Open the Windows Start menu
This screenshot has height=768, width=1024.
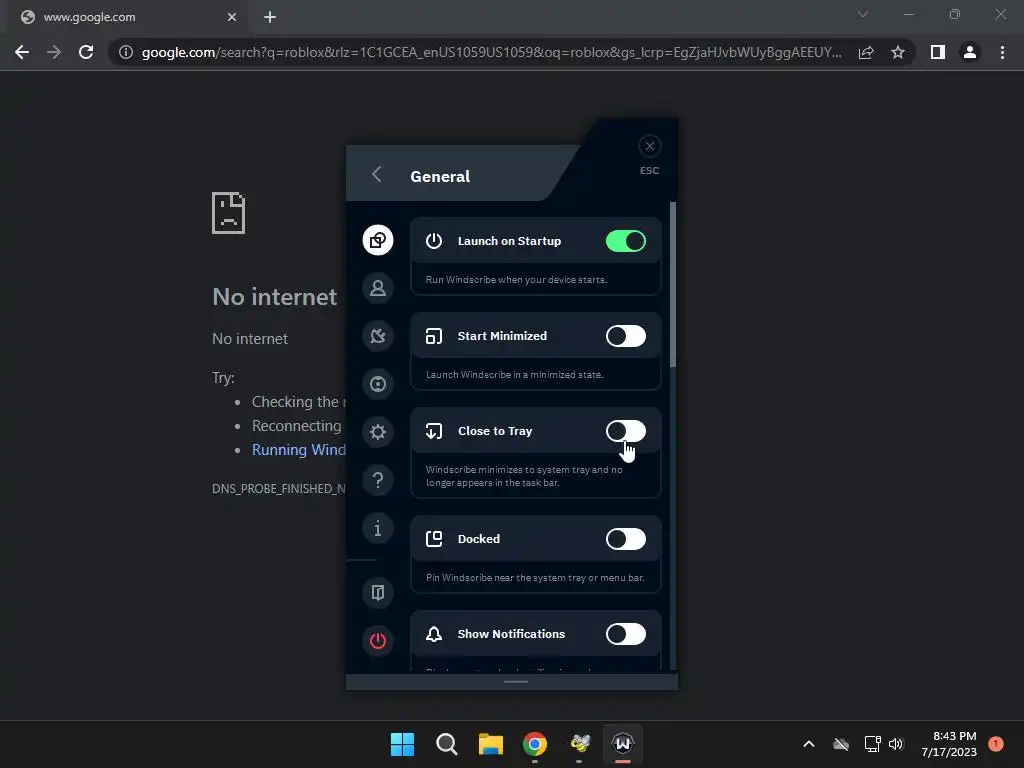402,744
